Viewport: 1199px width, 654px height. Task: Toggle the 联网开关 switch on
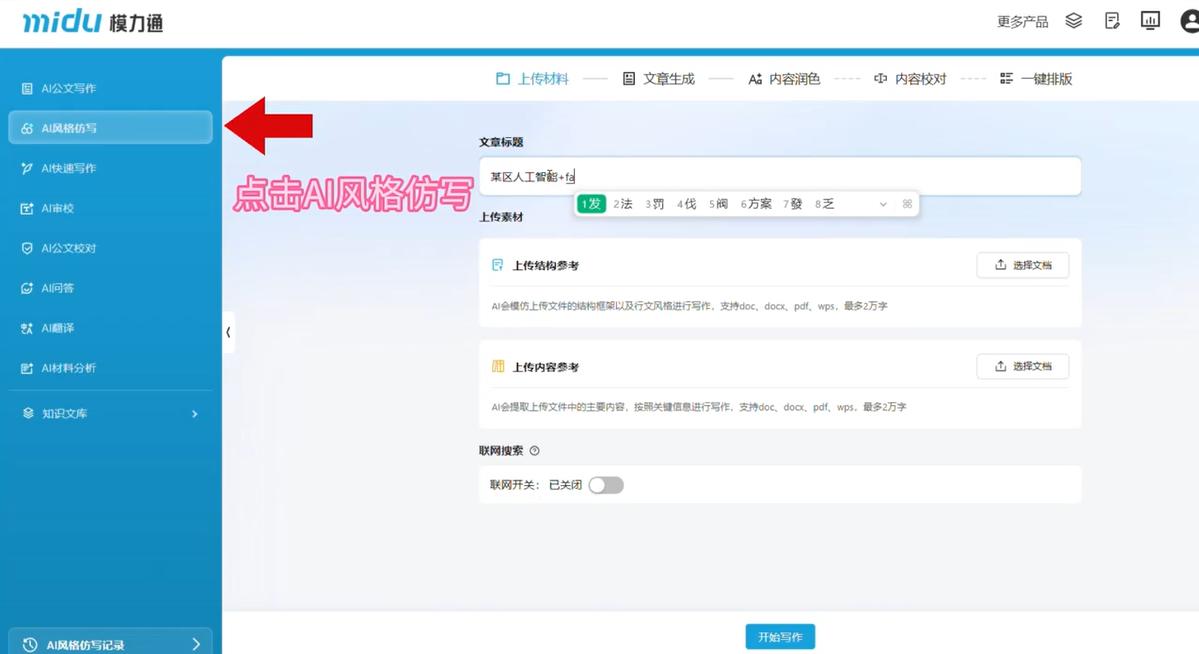coord(606,485)
